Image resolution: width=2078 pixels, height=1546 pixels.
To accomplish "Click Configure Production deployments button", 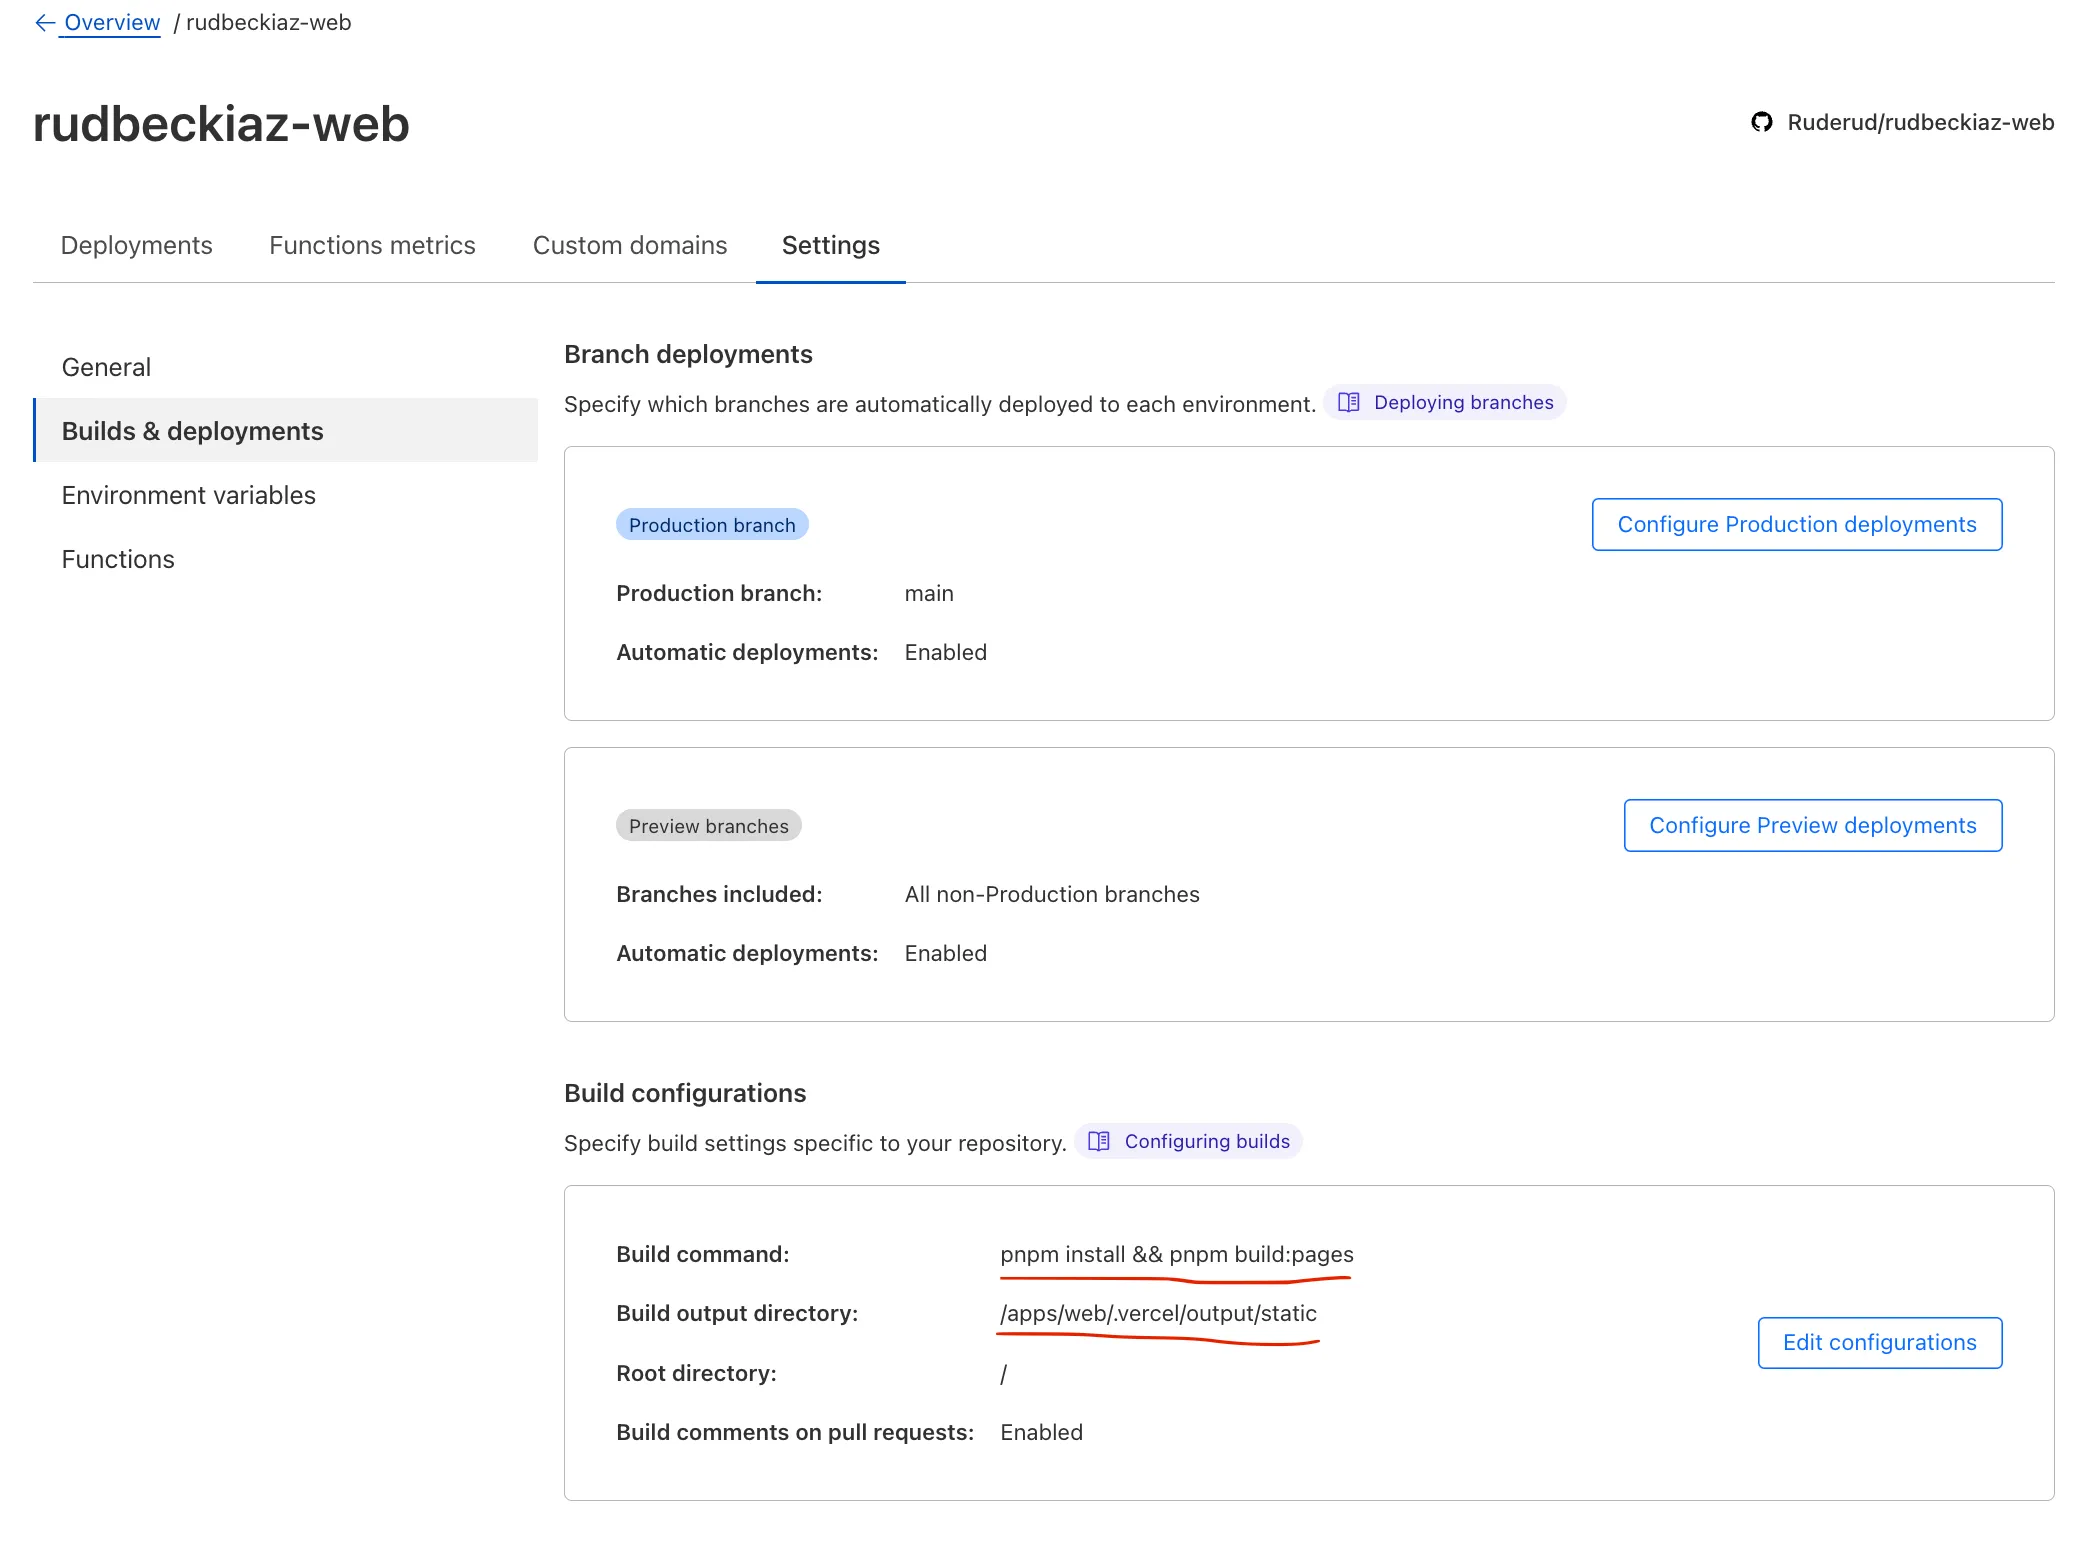I will (1797, 524).
